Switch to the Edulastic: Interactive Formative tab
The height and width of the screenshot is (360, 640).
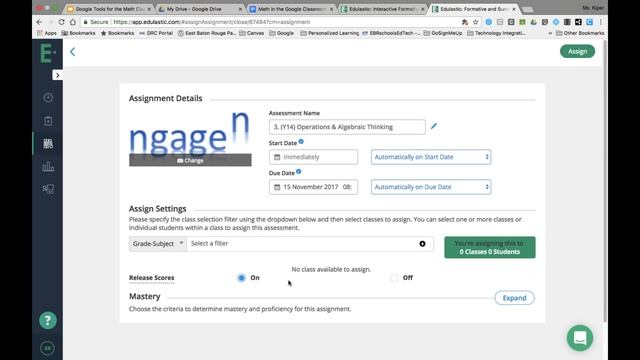383,9
